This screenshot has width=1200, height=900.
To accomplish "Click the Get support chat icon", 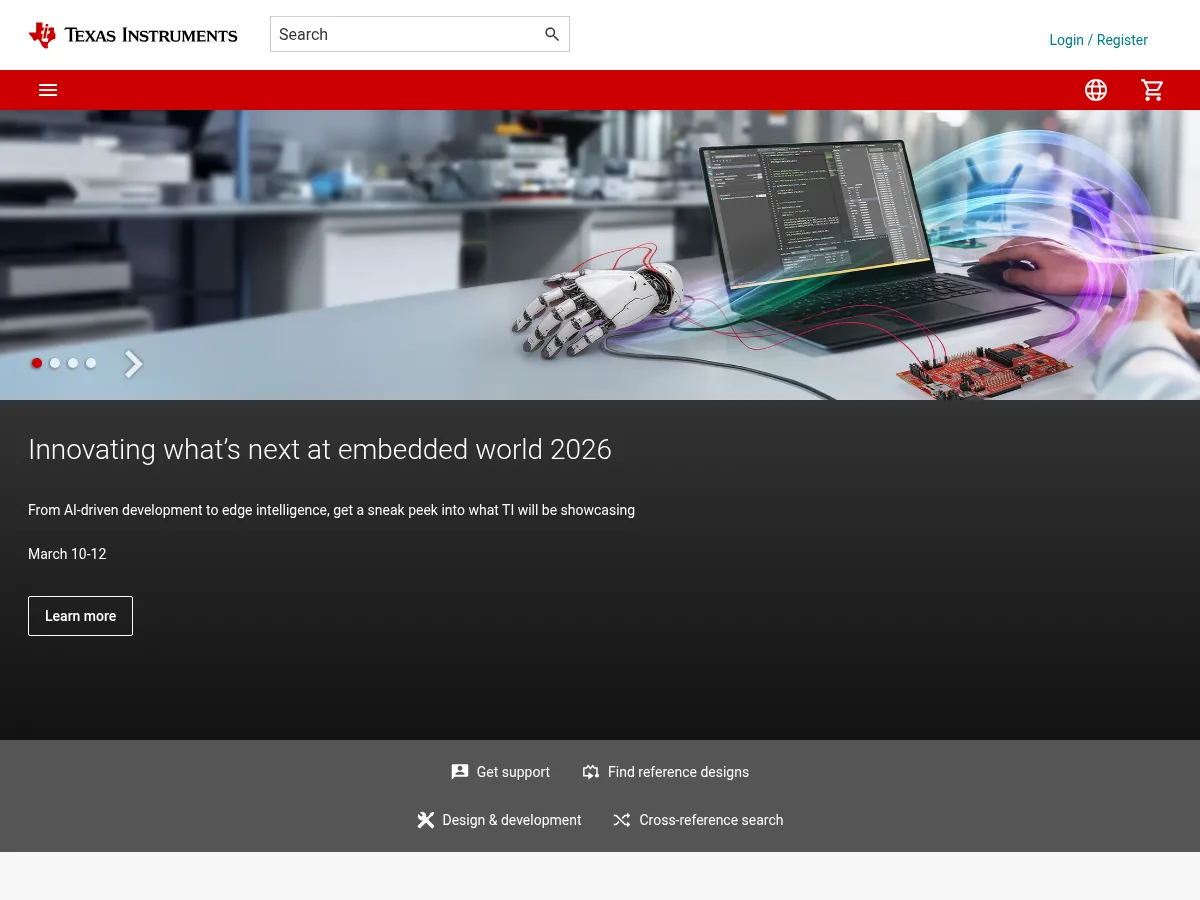I will click(459, 771).
